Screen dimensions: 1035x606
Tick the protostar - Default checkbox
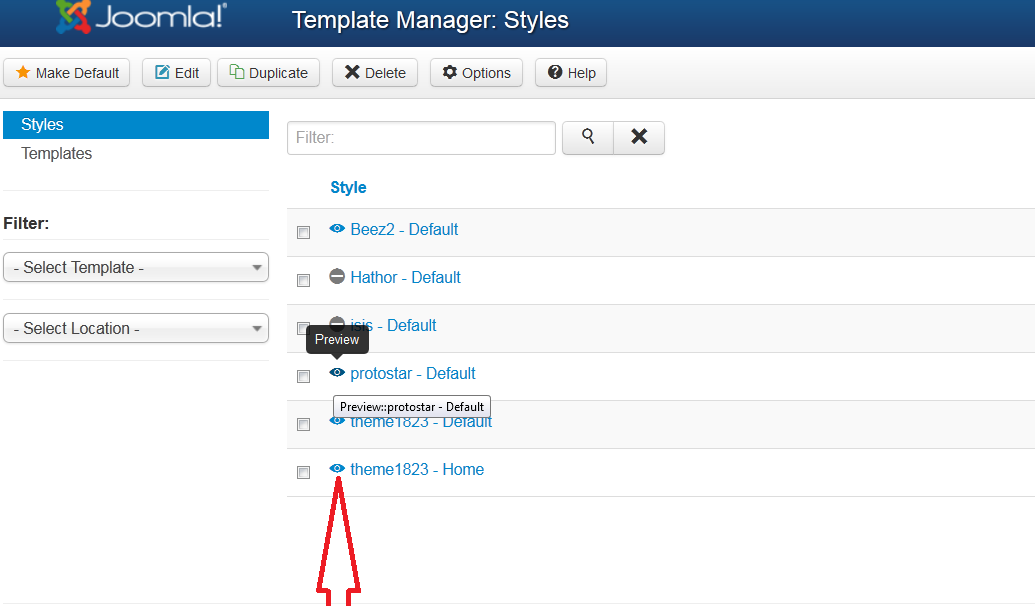(x=304, y=376)
